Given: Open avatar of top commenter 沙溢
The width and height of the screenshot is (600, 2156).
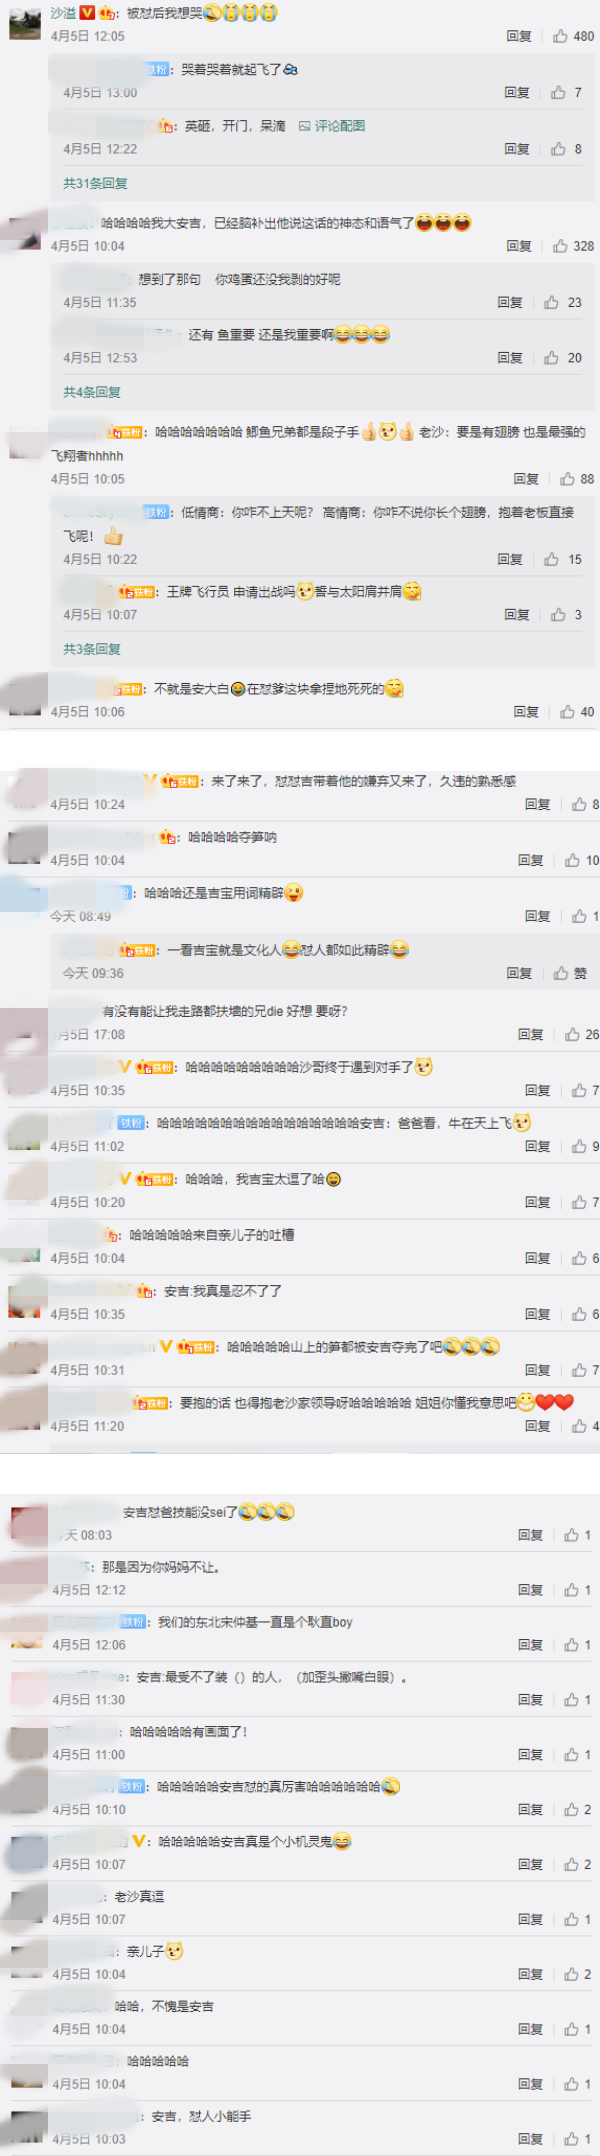Looking at the screenshot, I should point(25,22).
